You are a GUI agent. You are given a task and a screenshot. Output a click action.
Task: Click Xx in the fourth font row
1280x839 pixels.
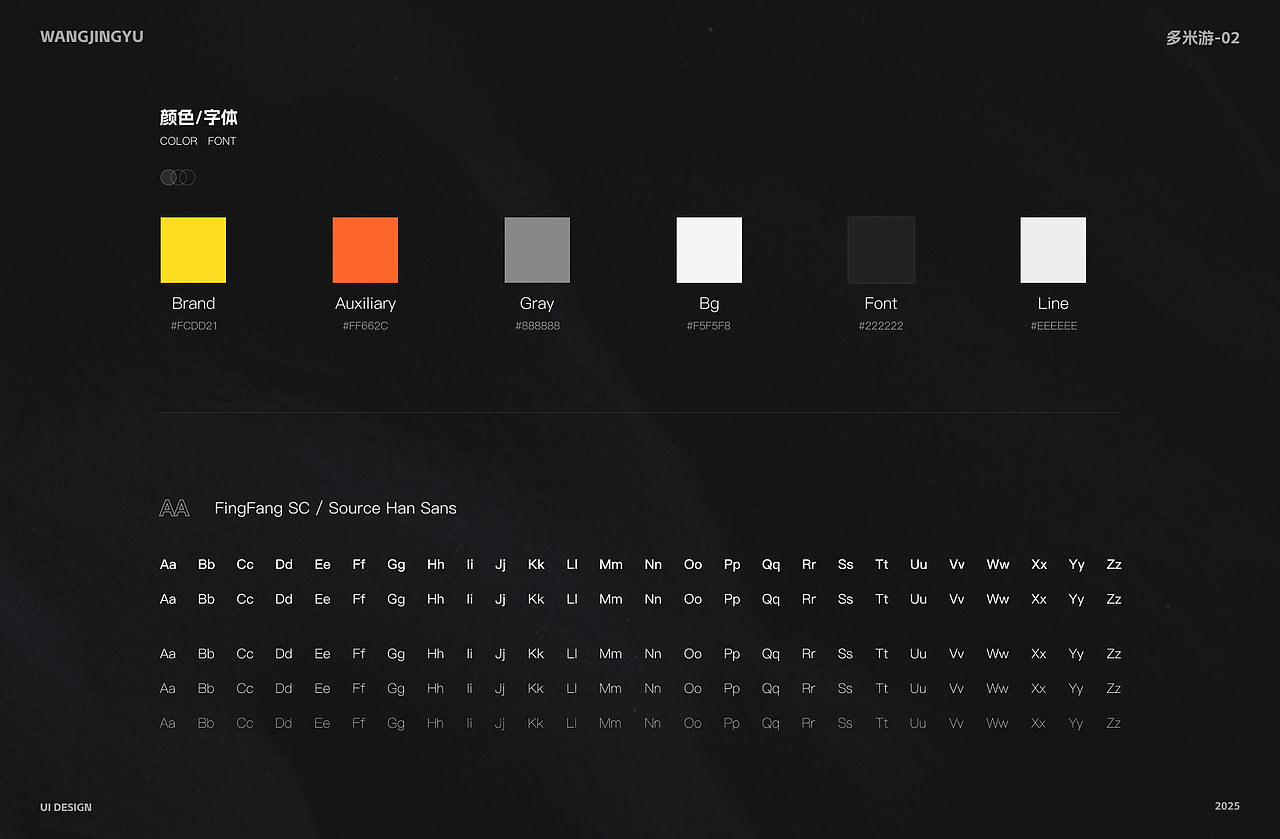click(x=1039, y=688)
